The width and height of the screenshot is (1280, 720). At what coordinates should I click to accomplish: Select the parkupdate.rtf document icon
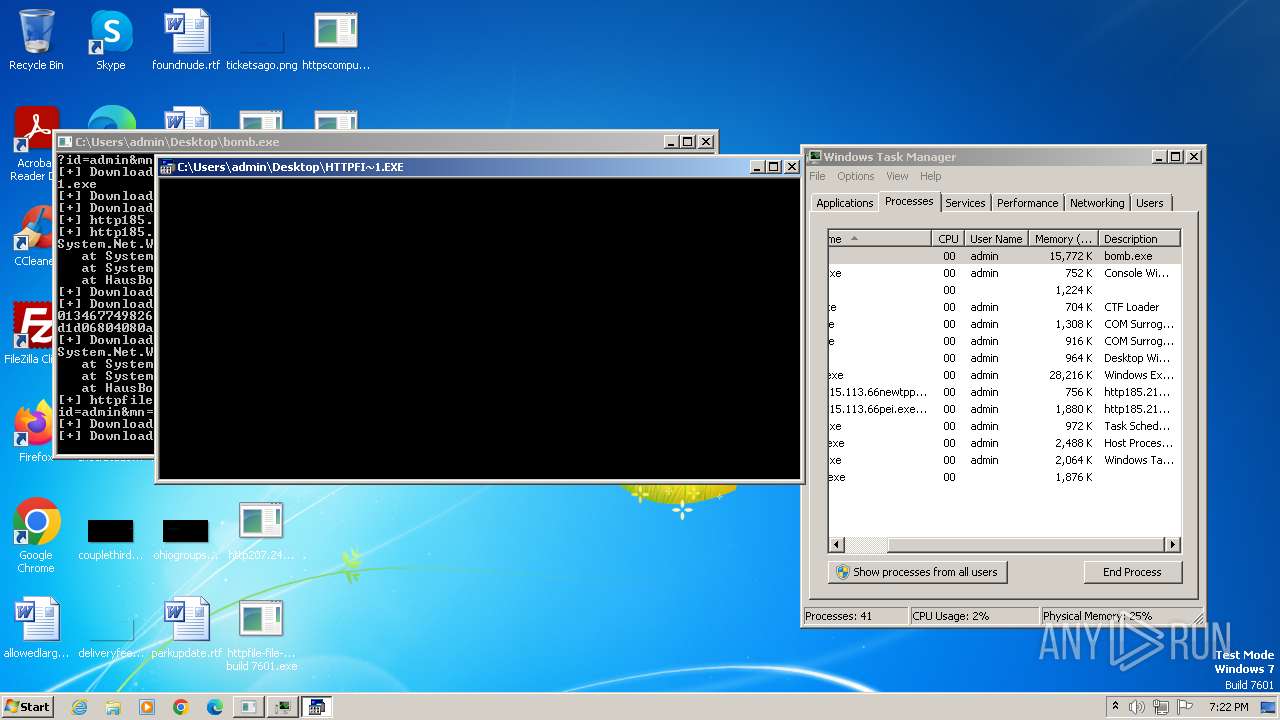click(186, 630)
